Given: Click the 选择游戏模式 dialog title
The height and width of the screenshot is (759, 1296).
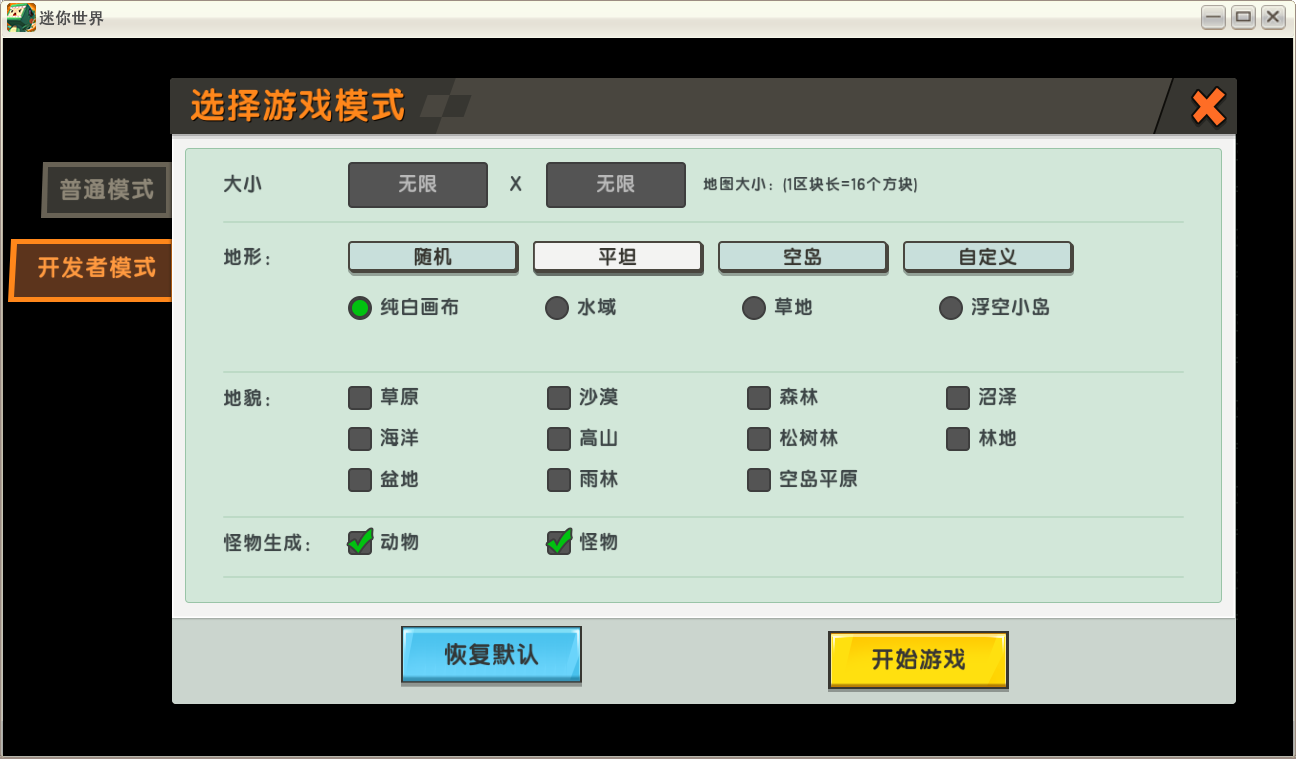Looking at the screenshot, I should (297, 105).
